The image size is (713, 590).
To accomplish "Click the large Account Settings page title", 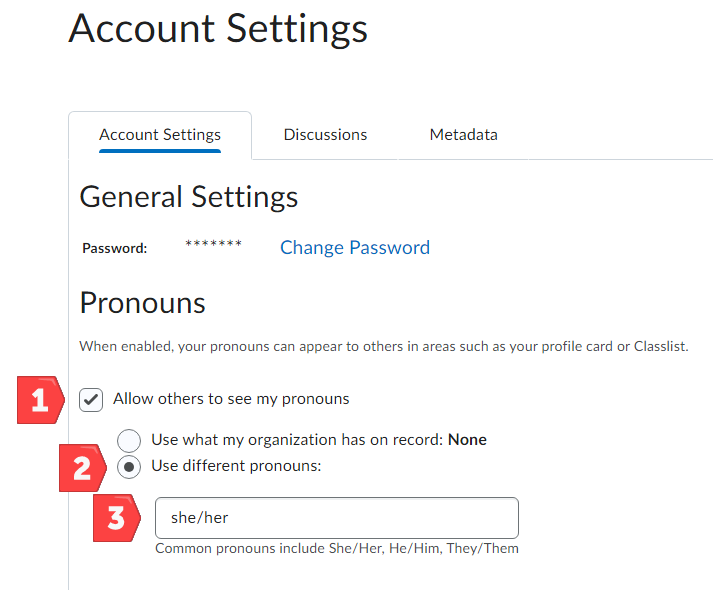I will click(218, 28).
